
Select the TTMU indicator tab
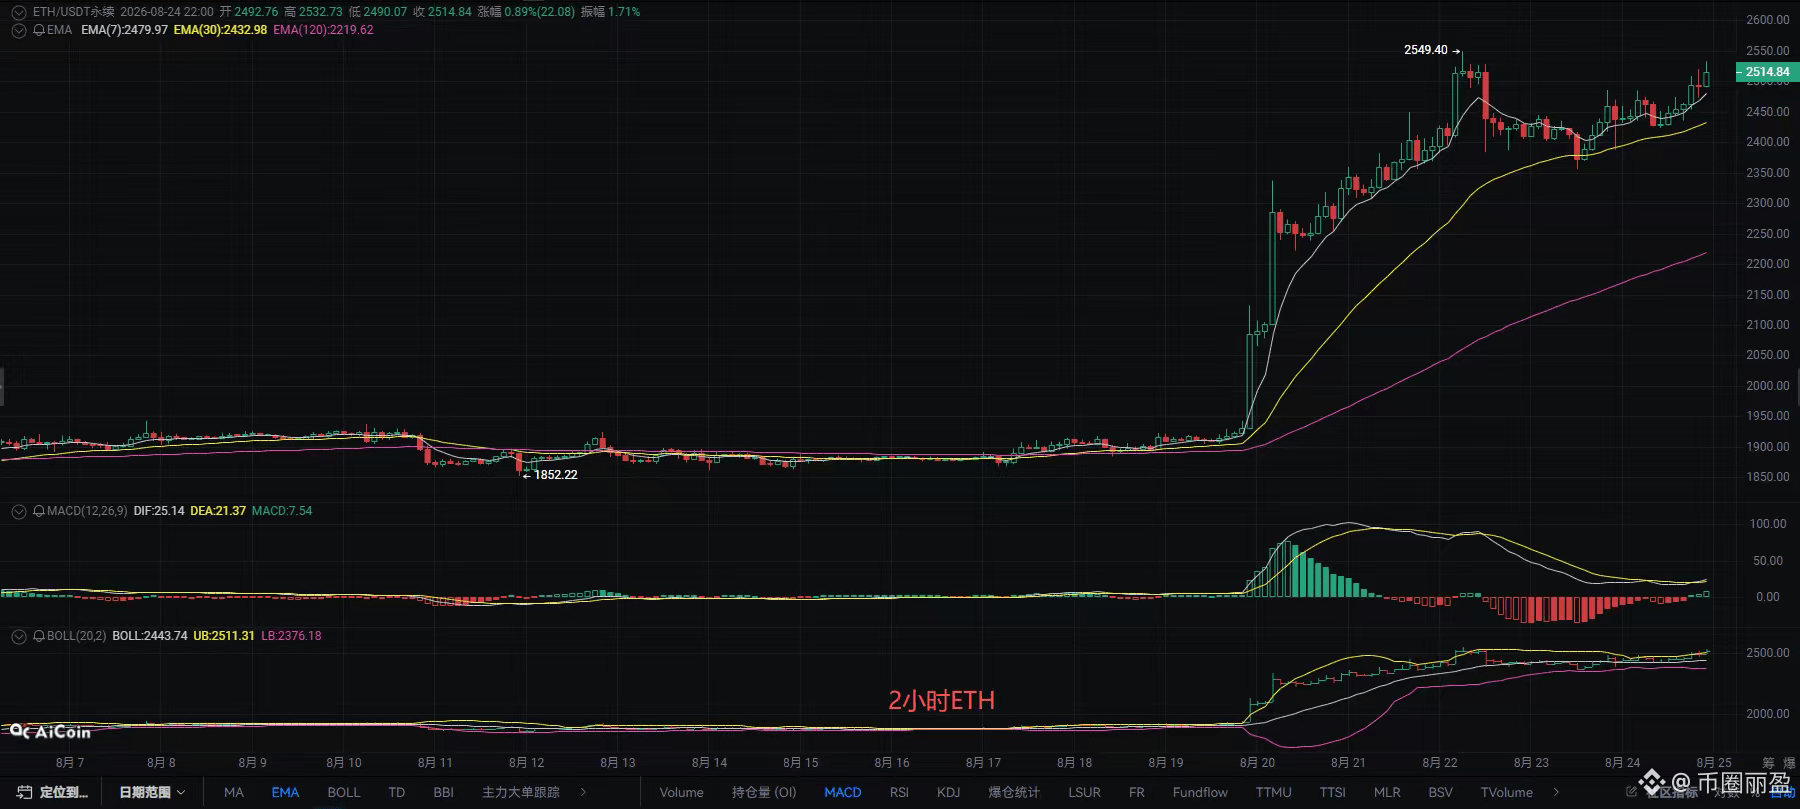tap(1274, 792)
